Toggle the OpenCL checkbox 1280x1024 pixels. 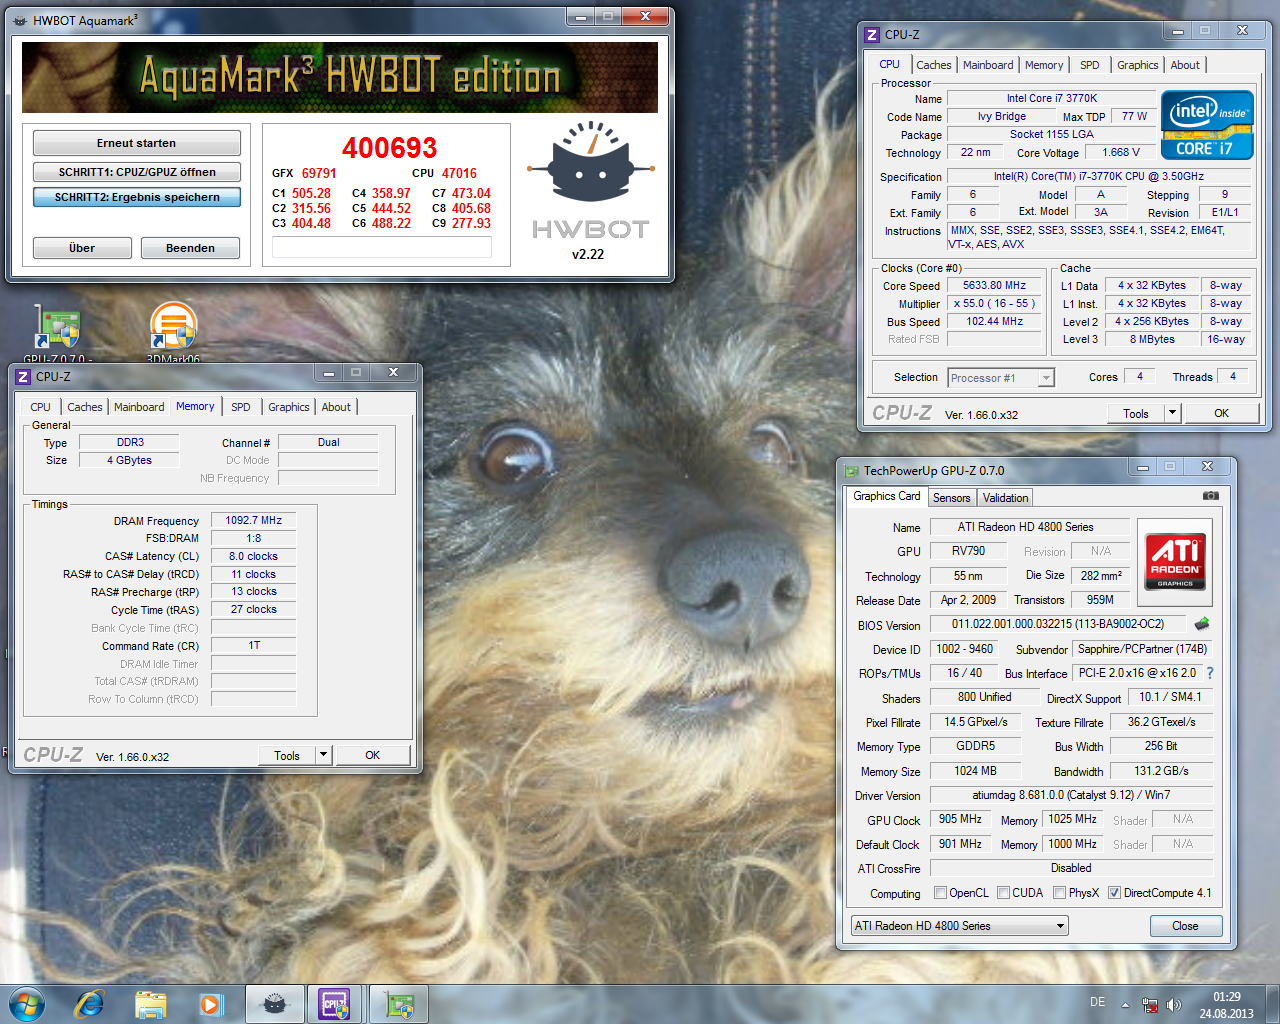tap(940, 893)
